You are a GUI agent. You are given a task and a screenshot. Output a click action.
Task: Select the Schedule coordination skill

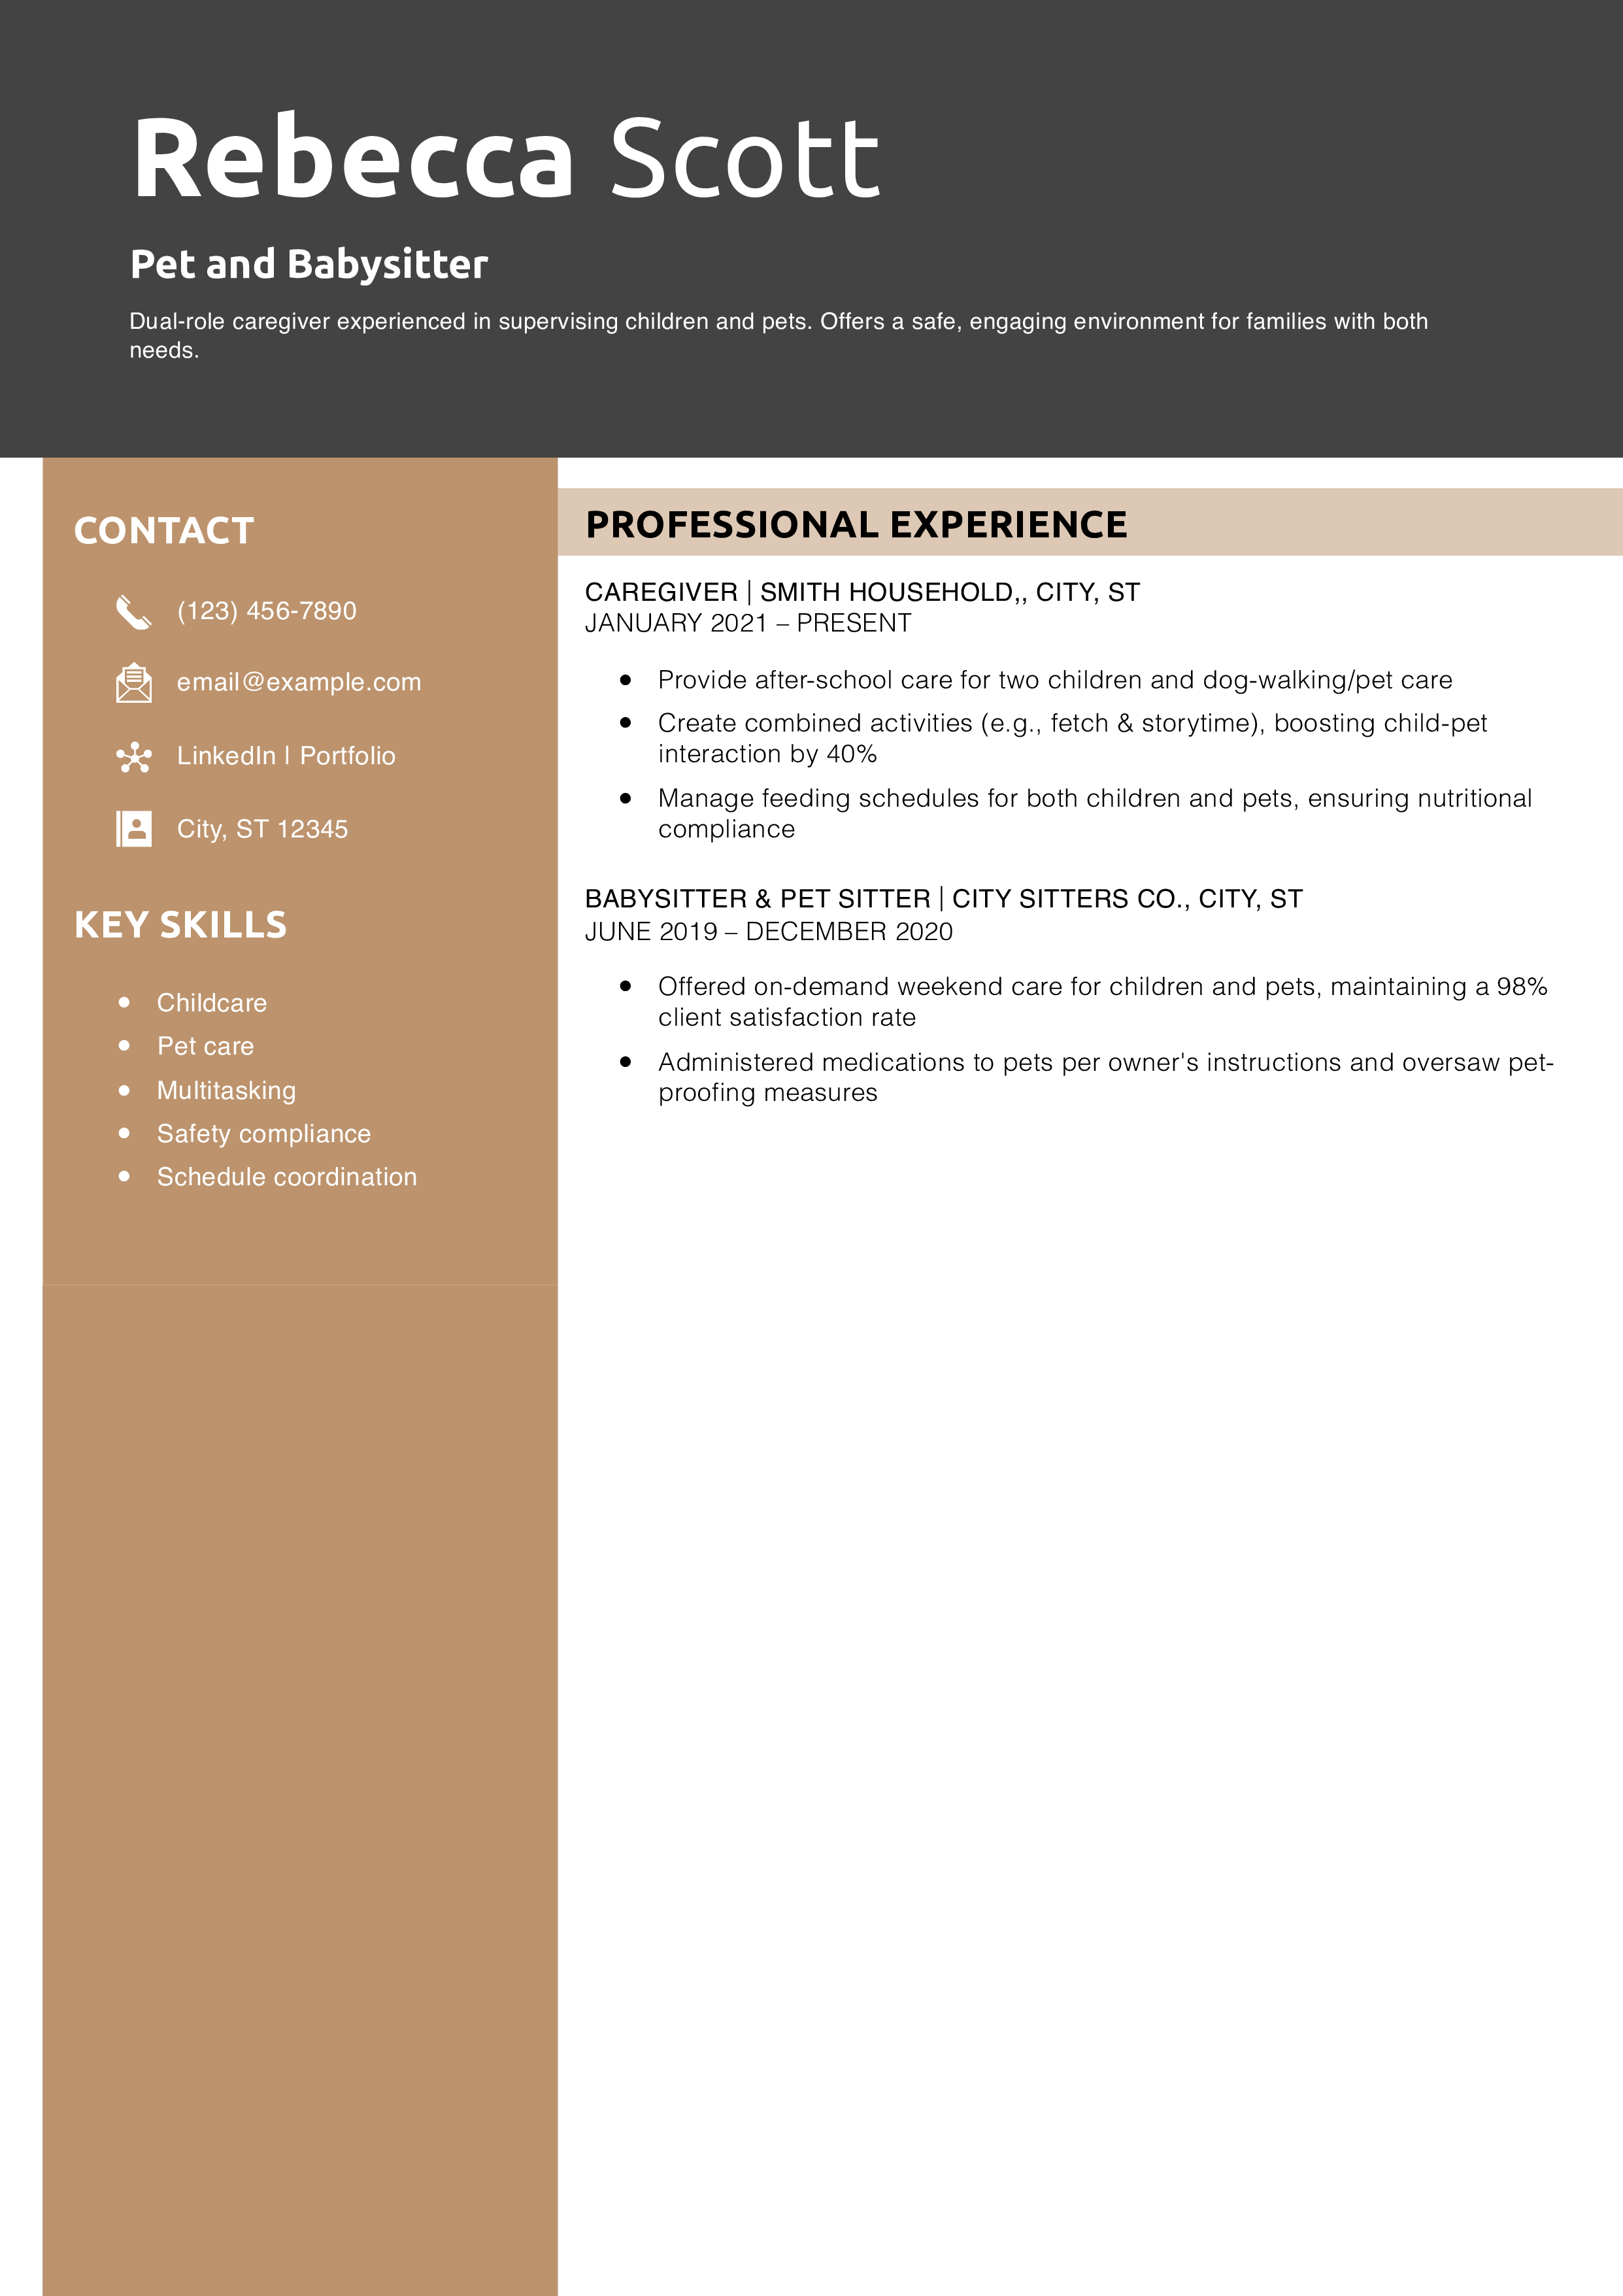pos(287,1177)
